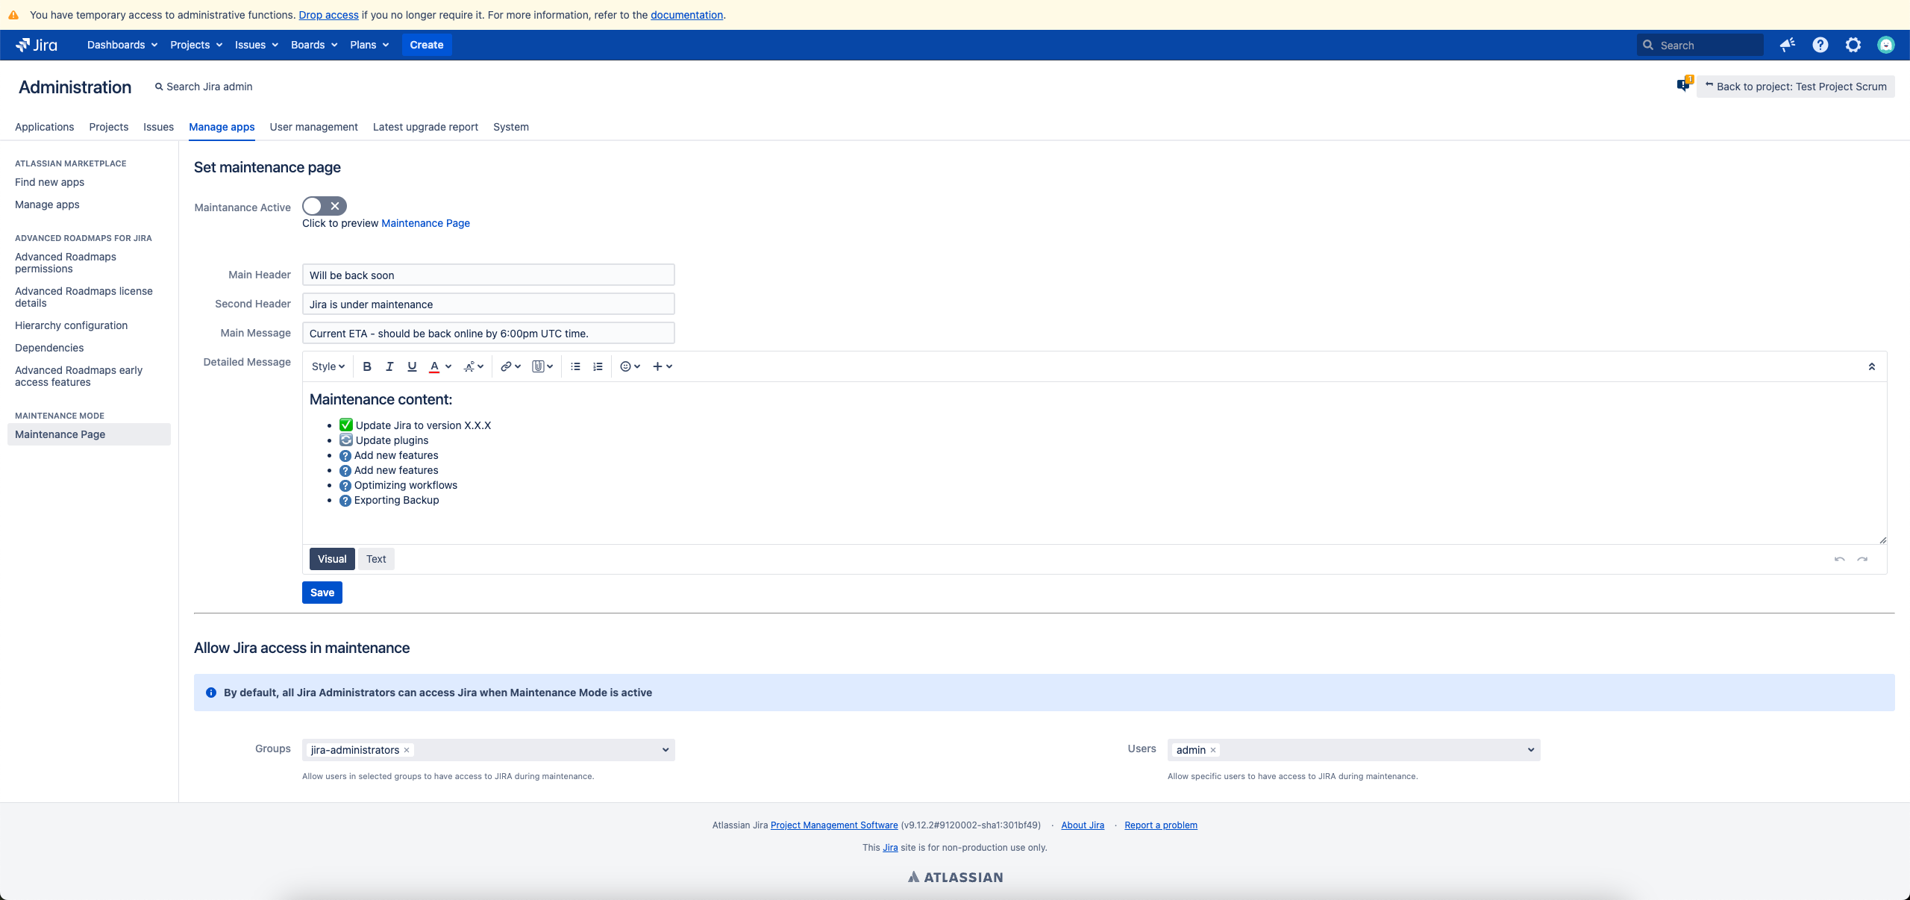Switch to the User management tab

pyautogui.click(x=313, y=127)
